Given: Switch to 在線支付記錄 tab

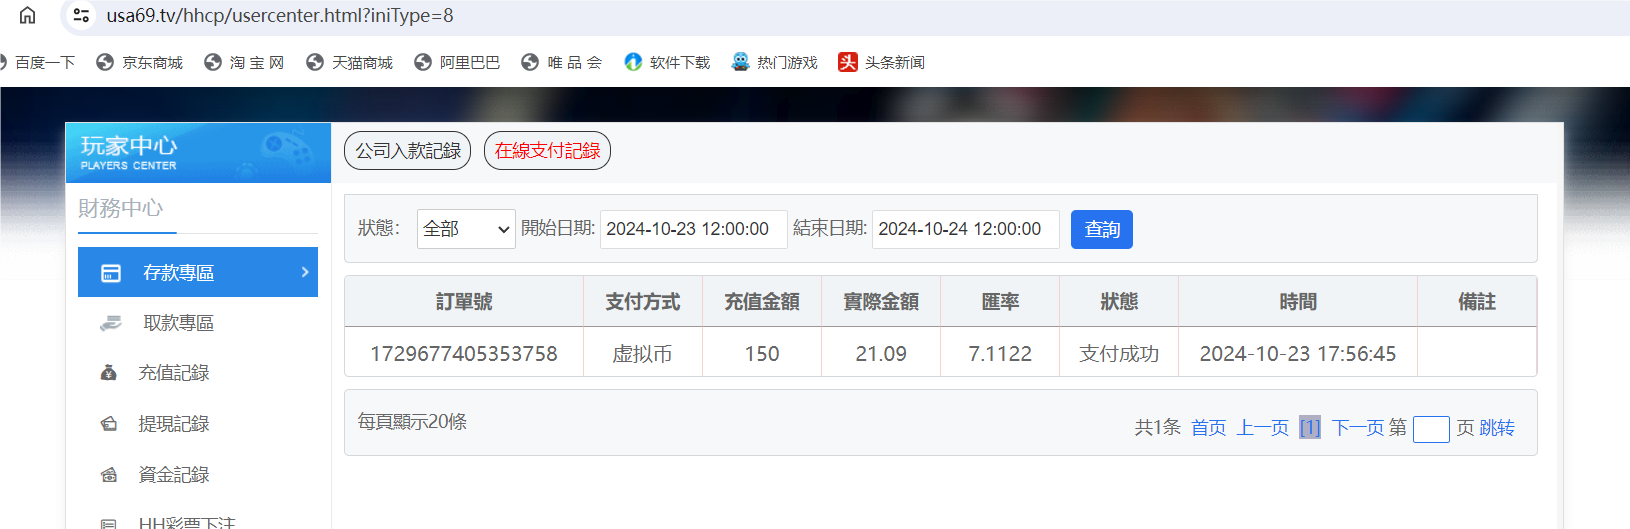Looking at the screenshot, I should (547, 151).
